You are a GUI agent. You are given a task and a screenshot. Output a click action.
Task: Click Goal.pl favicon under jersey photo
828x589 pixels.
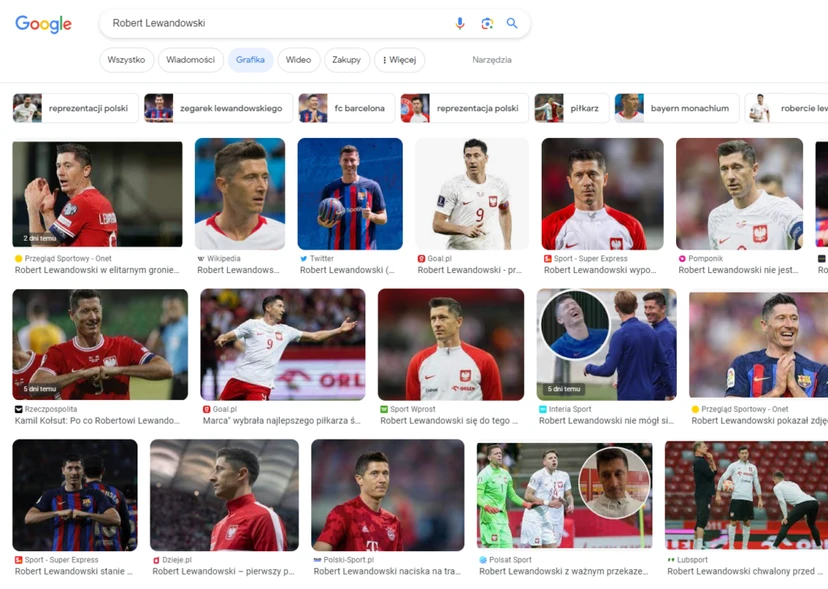[x=421, y=259]
